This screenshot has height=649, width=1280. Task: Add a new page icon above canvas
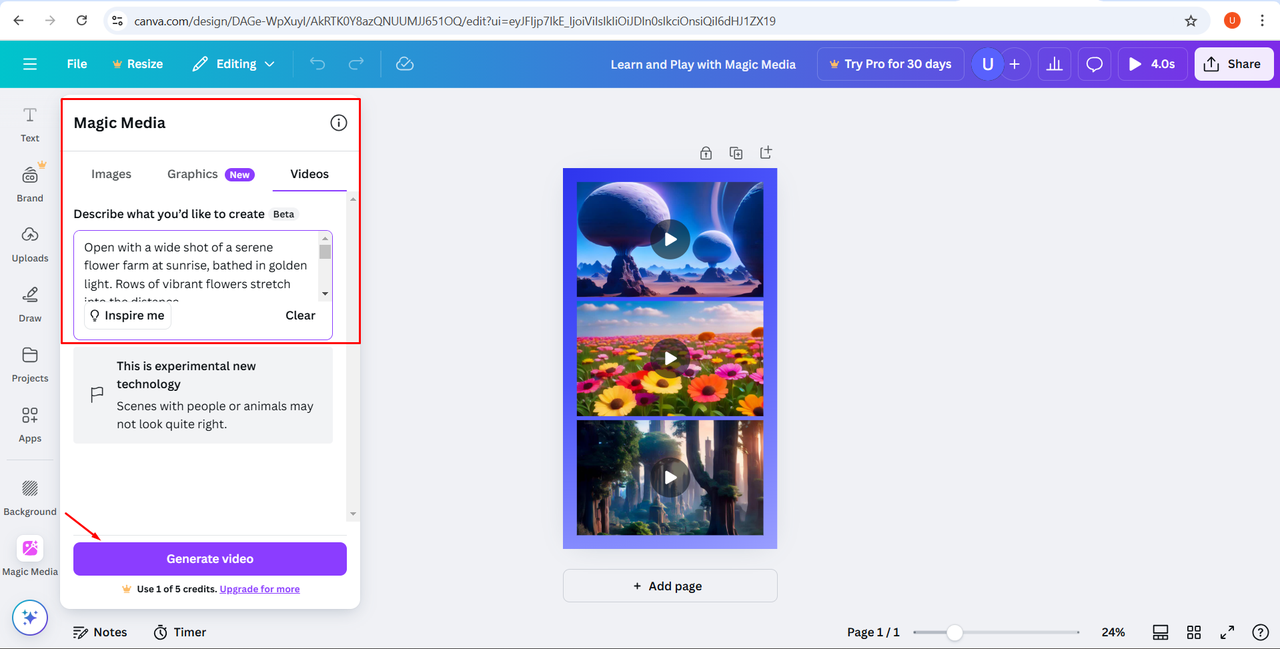coord(766,153)
